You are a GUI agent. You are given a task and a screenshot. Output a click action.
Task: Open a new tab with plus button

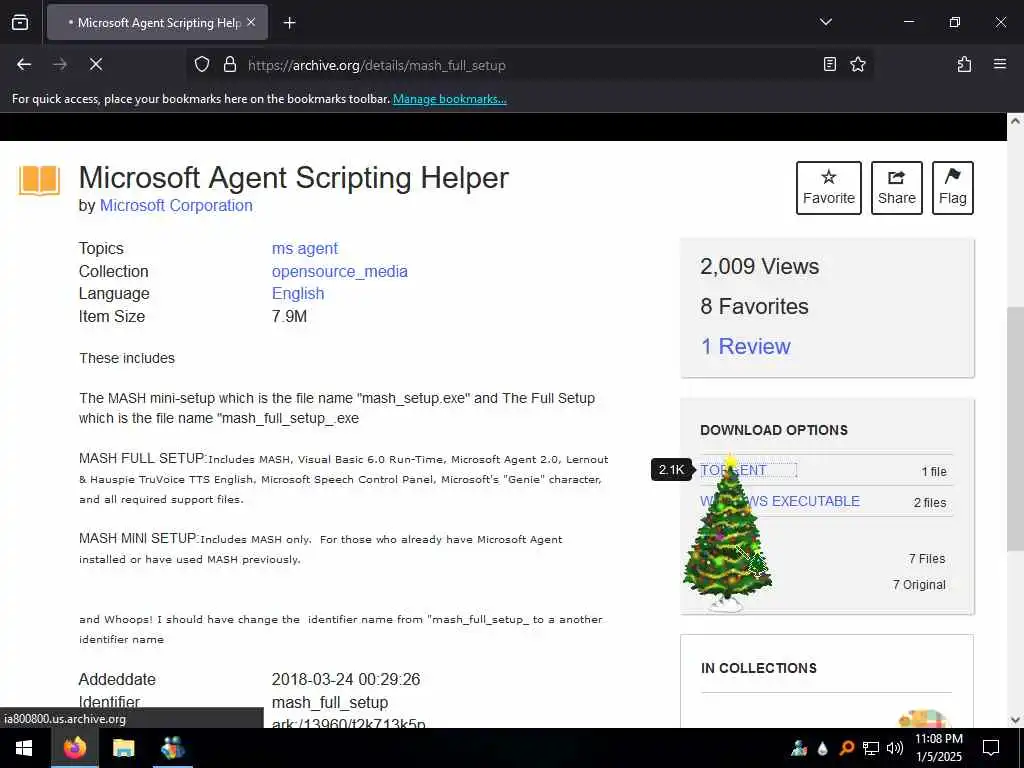pyautogui.click(x=289, y=23)
